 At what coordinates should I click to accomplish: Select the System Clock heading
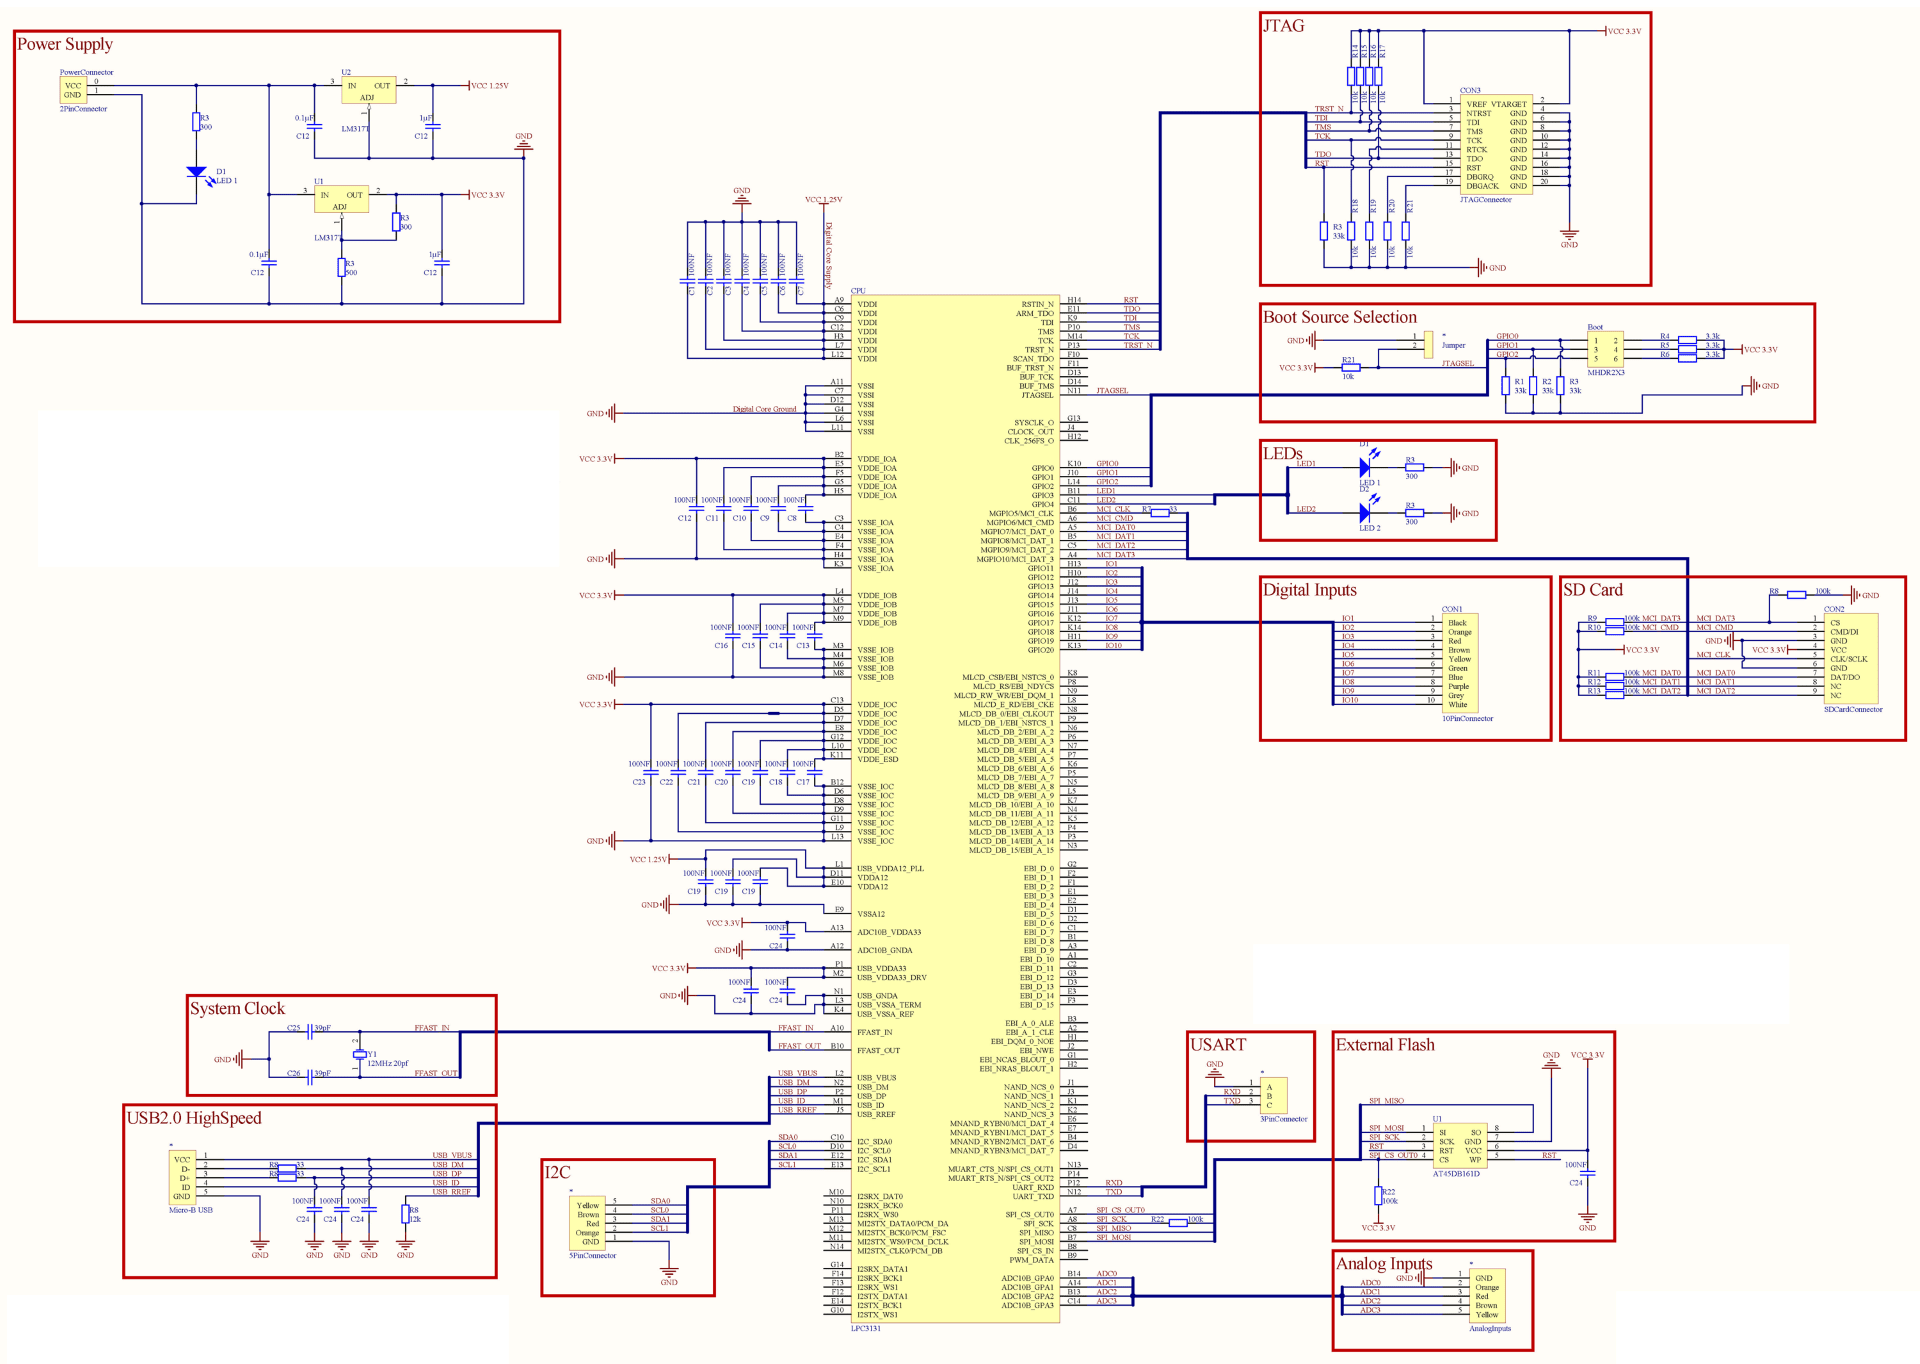tap(237, 1009)
